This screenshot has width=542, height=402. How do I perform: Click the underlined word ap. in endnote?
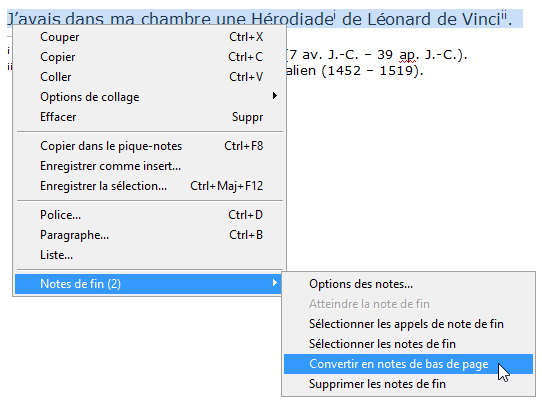(x=408, y=55)
